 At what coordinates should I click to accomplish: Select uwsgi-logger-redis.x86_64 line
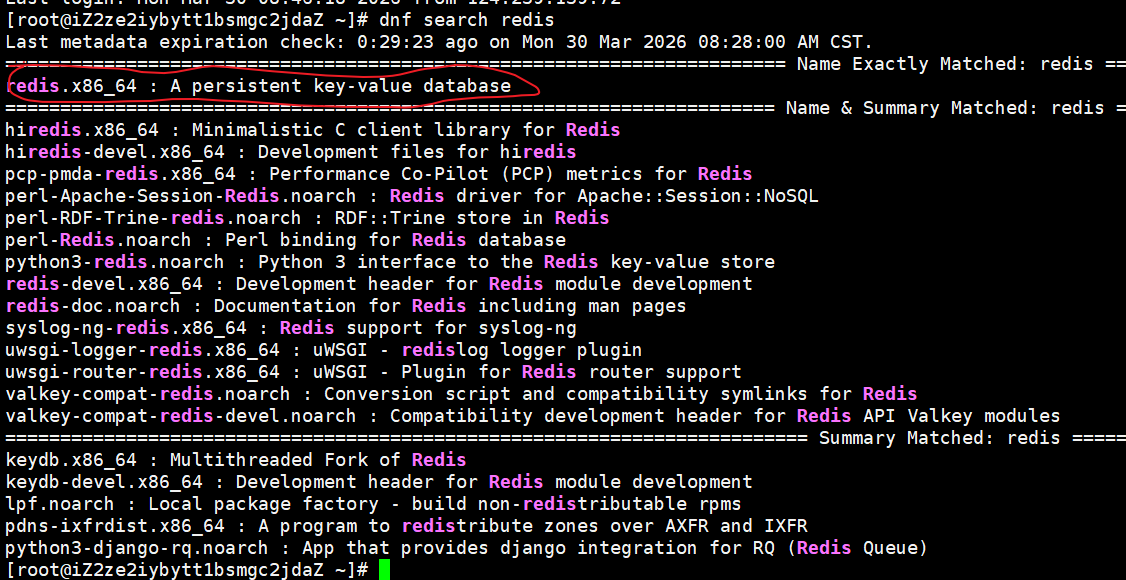323,350
